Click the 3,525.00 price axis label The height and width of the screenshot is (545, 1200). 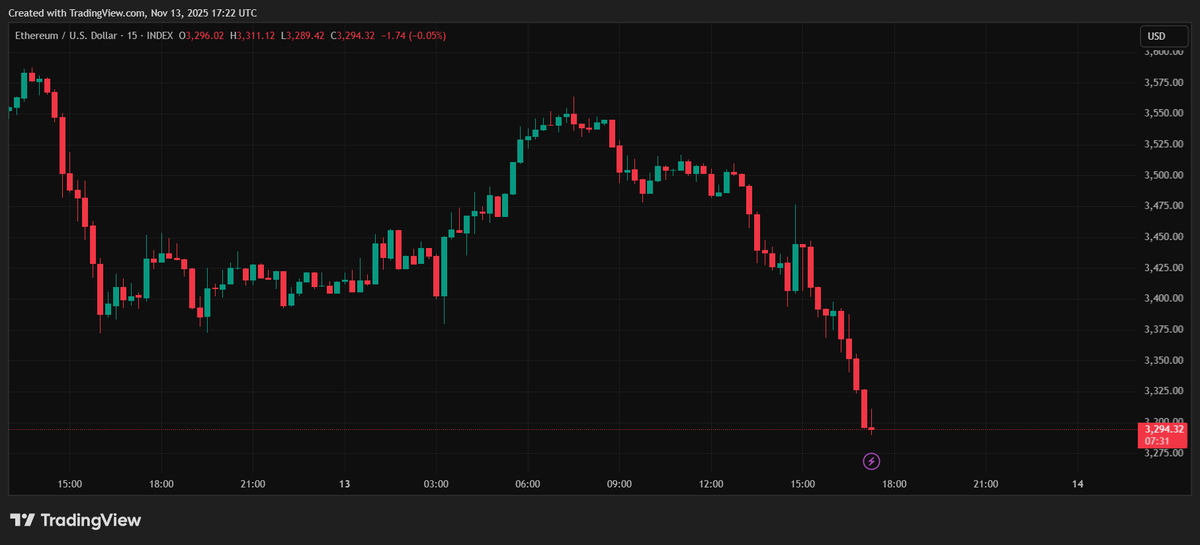click(1165, 144)
